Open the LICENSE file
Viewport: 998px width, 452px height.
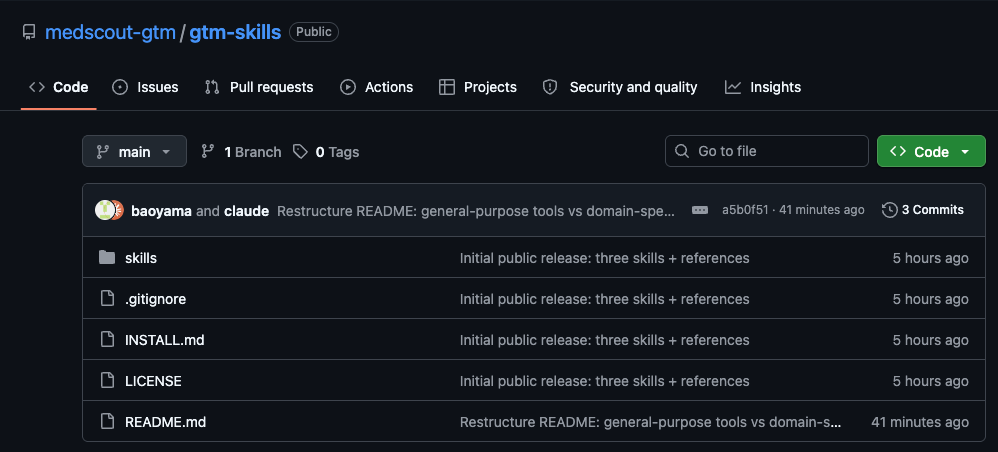pyautogui.click(x=153, y=381)
